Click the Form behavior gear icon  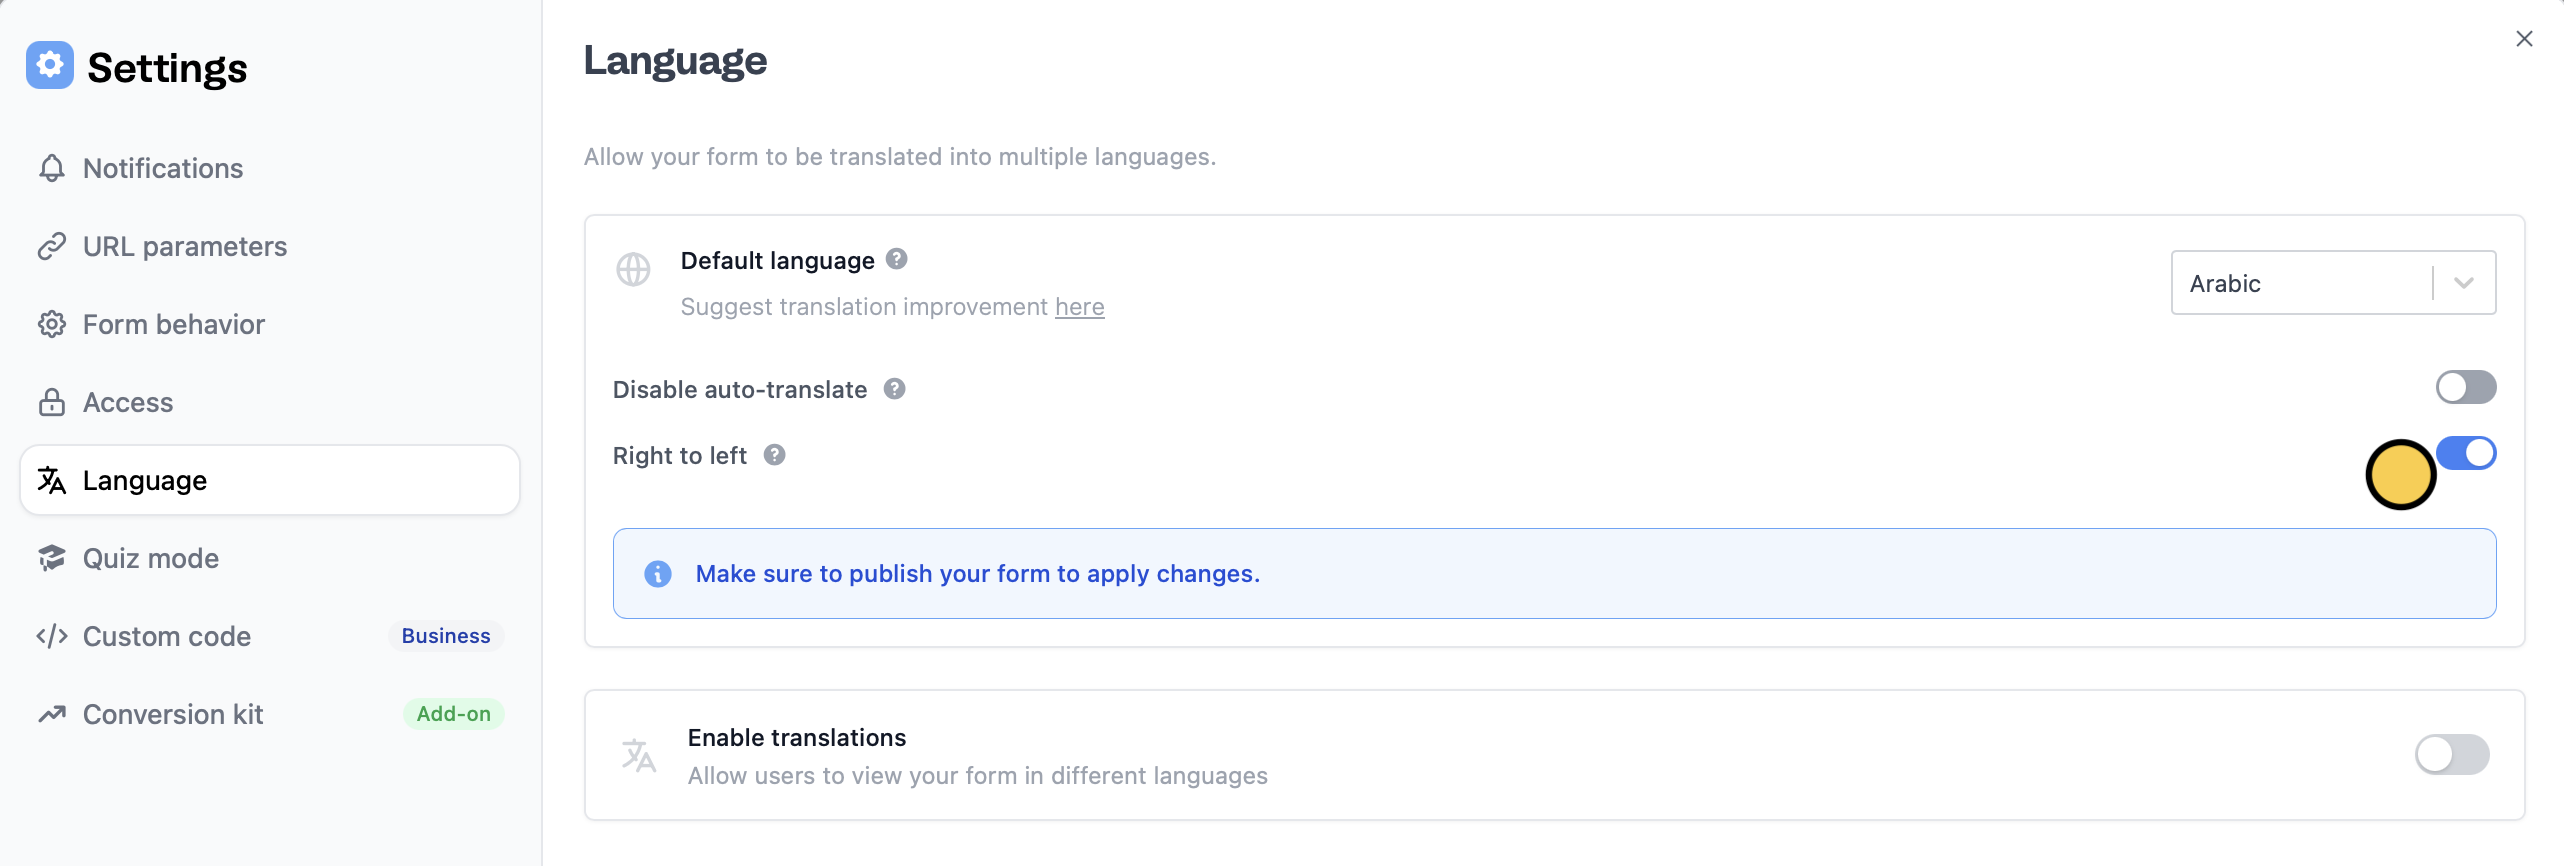pyautogui.click(x=52, y=324)
